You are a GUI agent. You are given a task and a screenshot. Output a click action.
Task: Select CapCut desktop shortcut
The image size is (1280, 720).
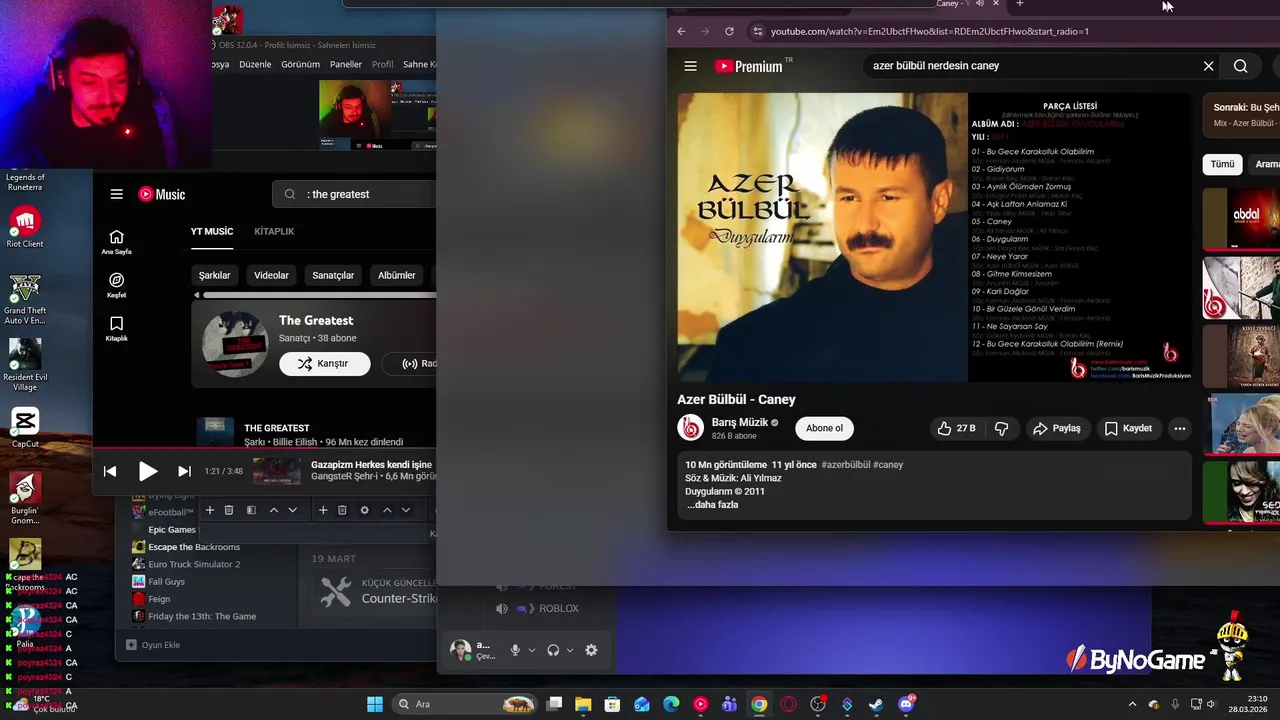point(25,428)
